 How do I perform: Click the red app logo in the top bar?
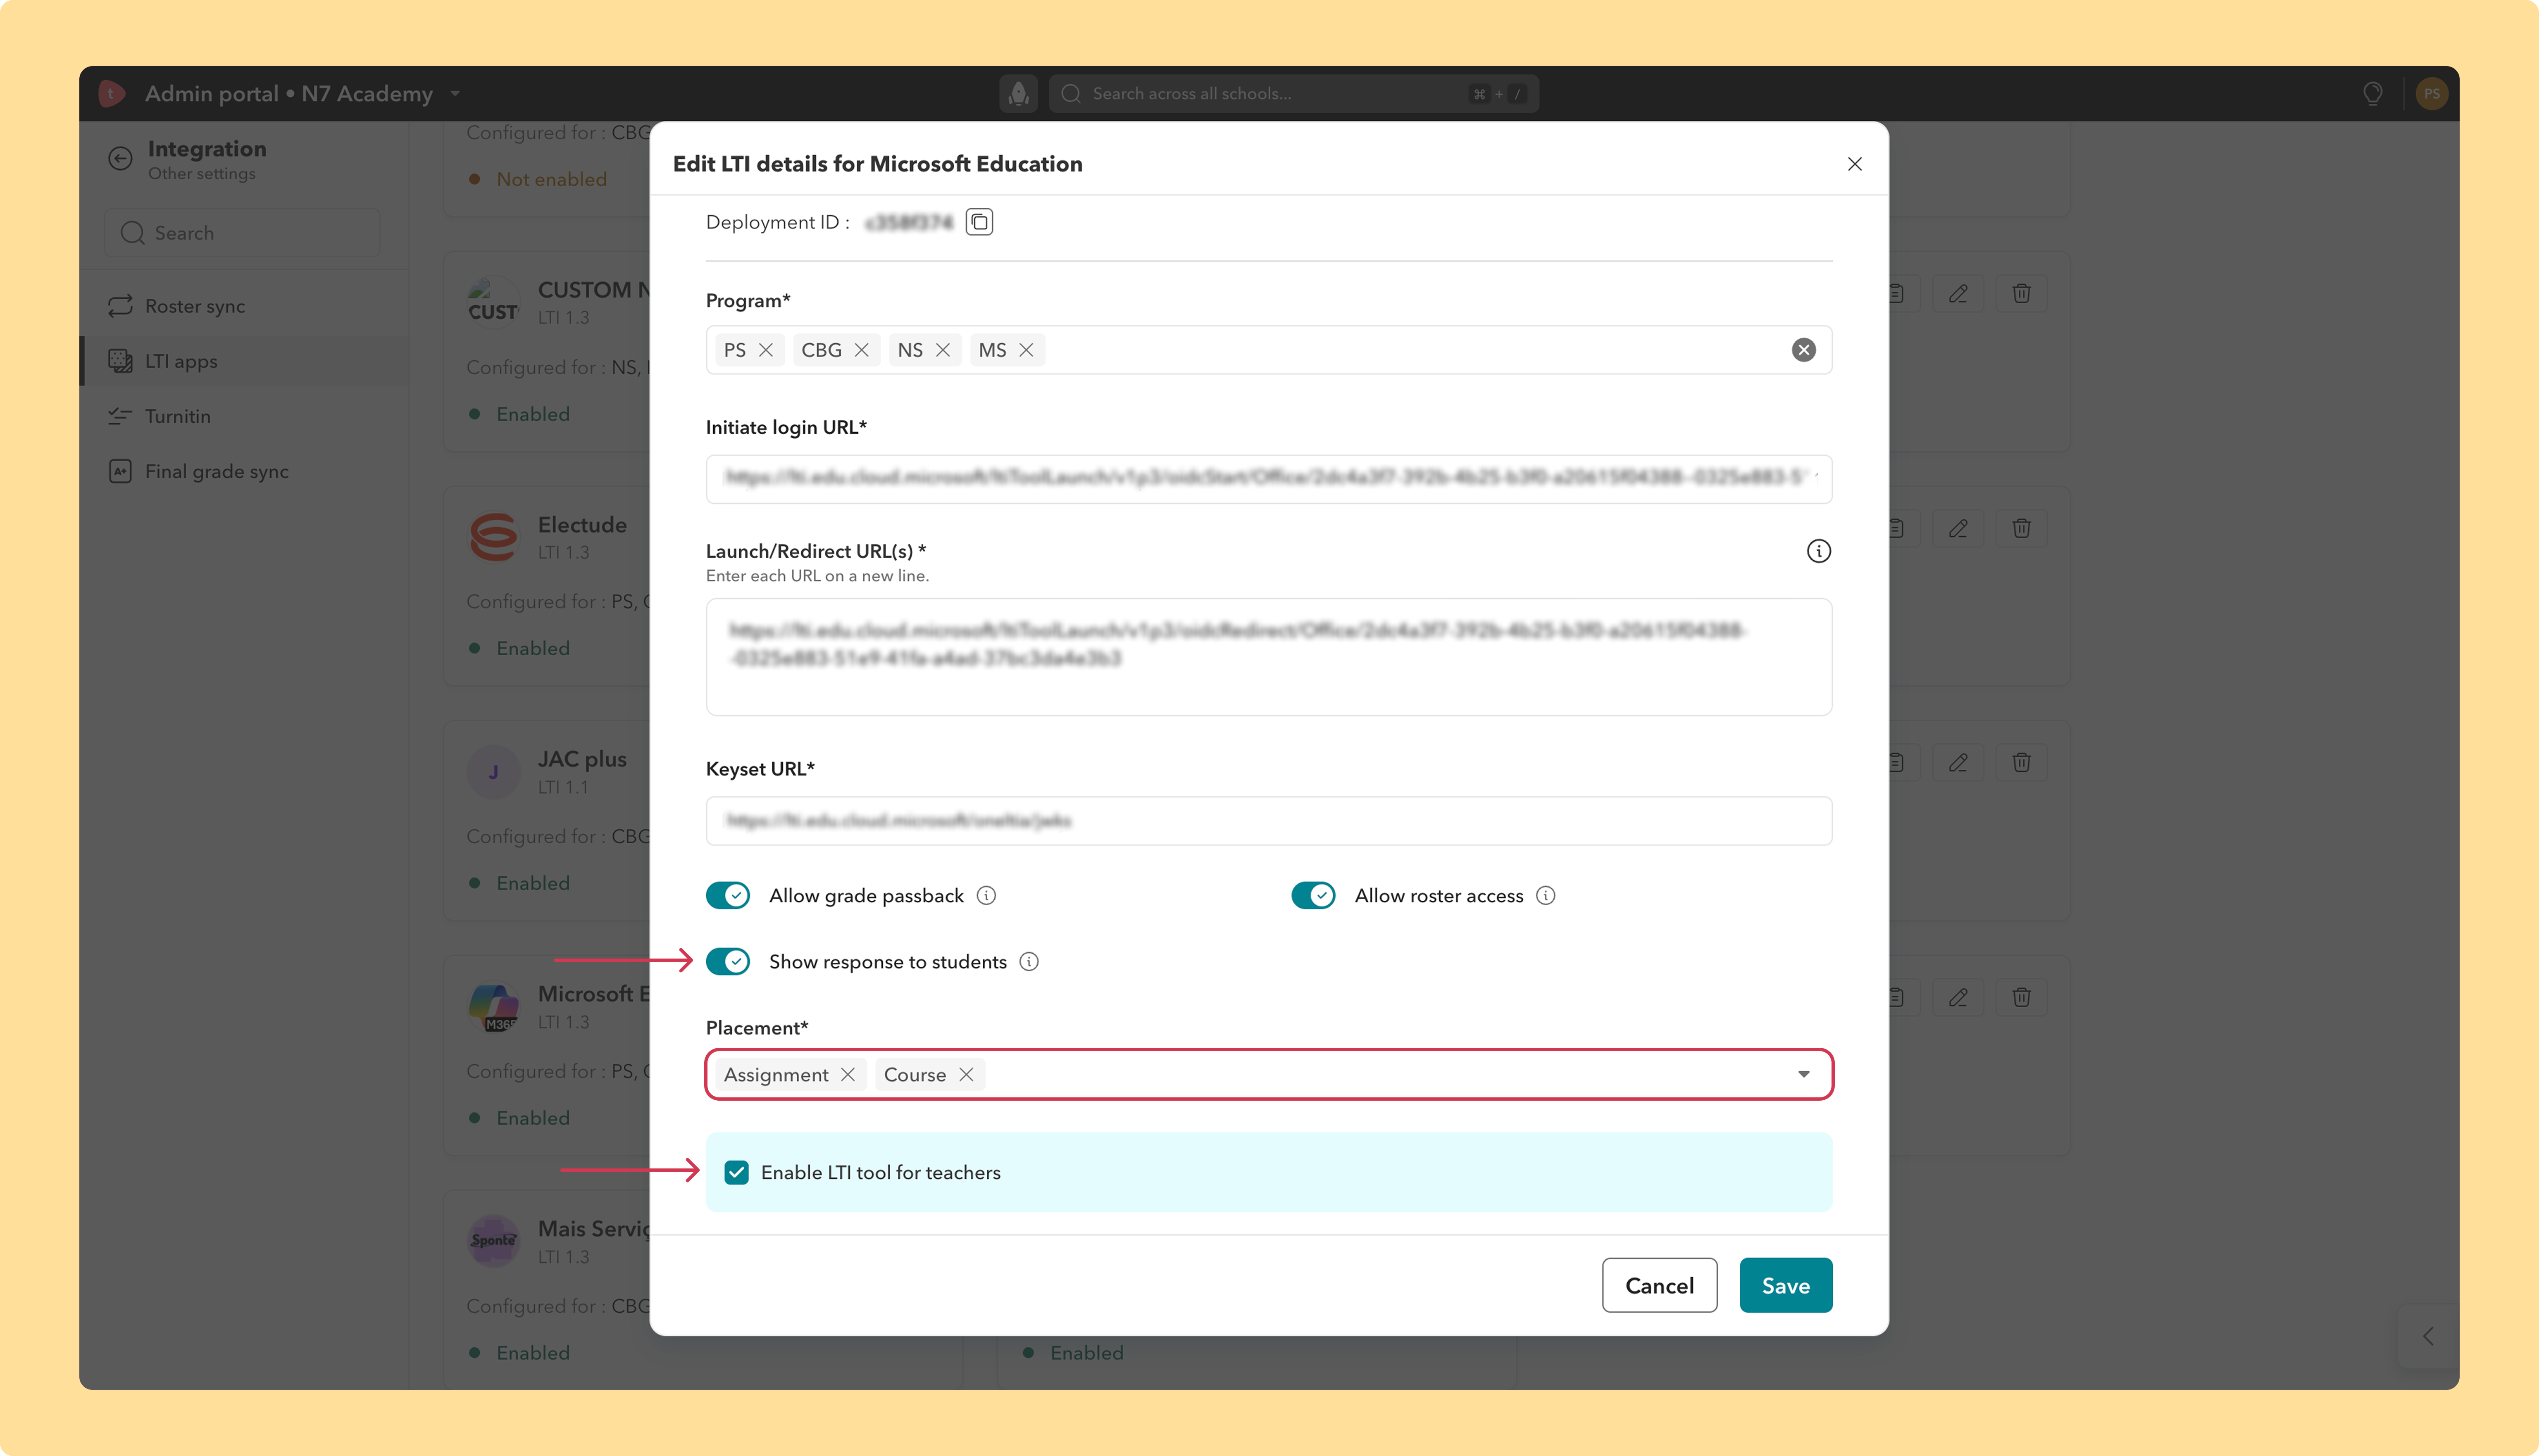(112, 94)
